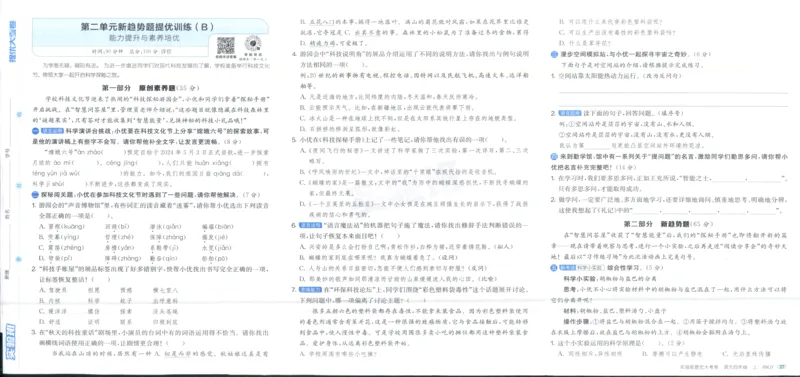Click the blue circle marker before 科学演讲台挑战

tap(36, 131)
